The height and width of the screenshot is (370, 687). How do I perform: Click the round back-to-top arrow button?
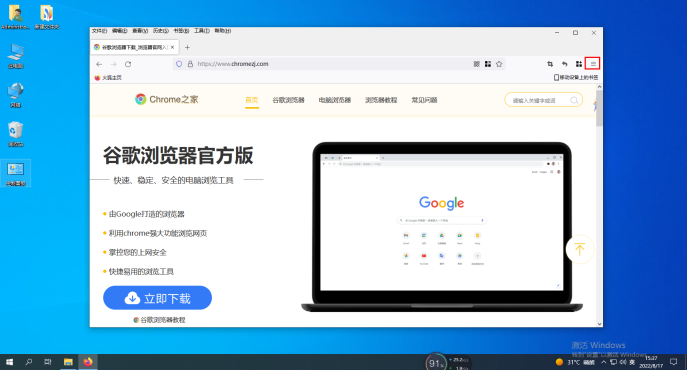(x=580, y=249)
